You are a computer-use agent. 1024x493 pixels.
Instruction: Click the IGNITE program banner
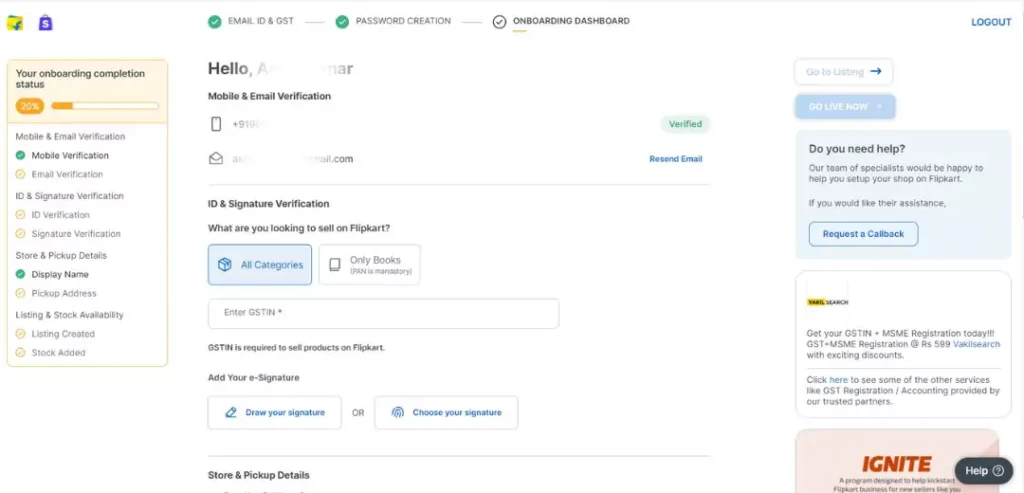point(897,461)
